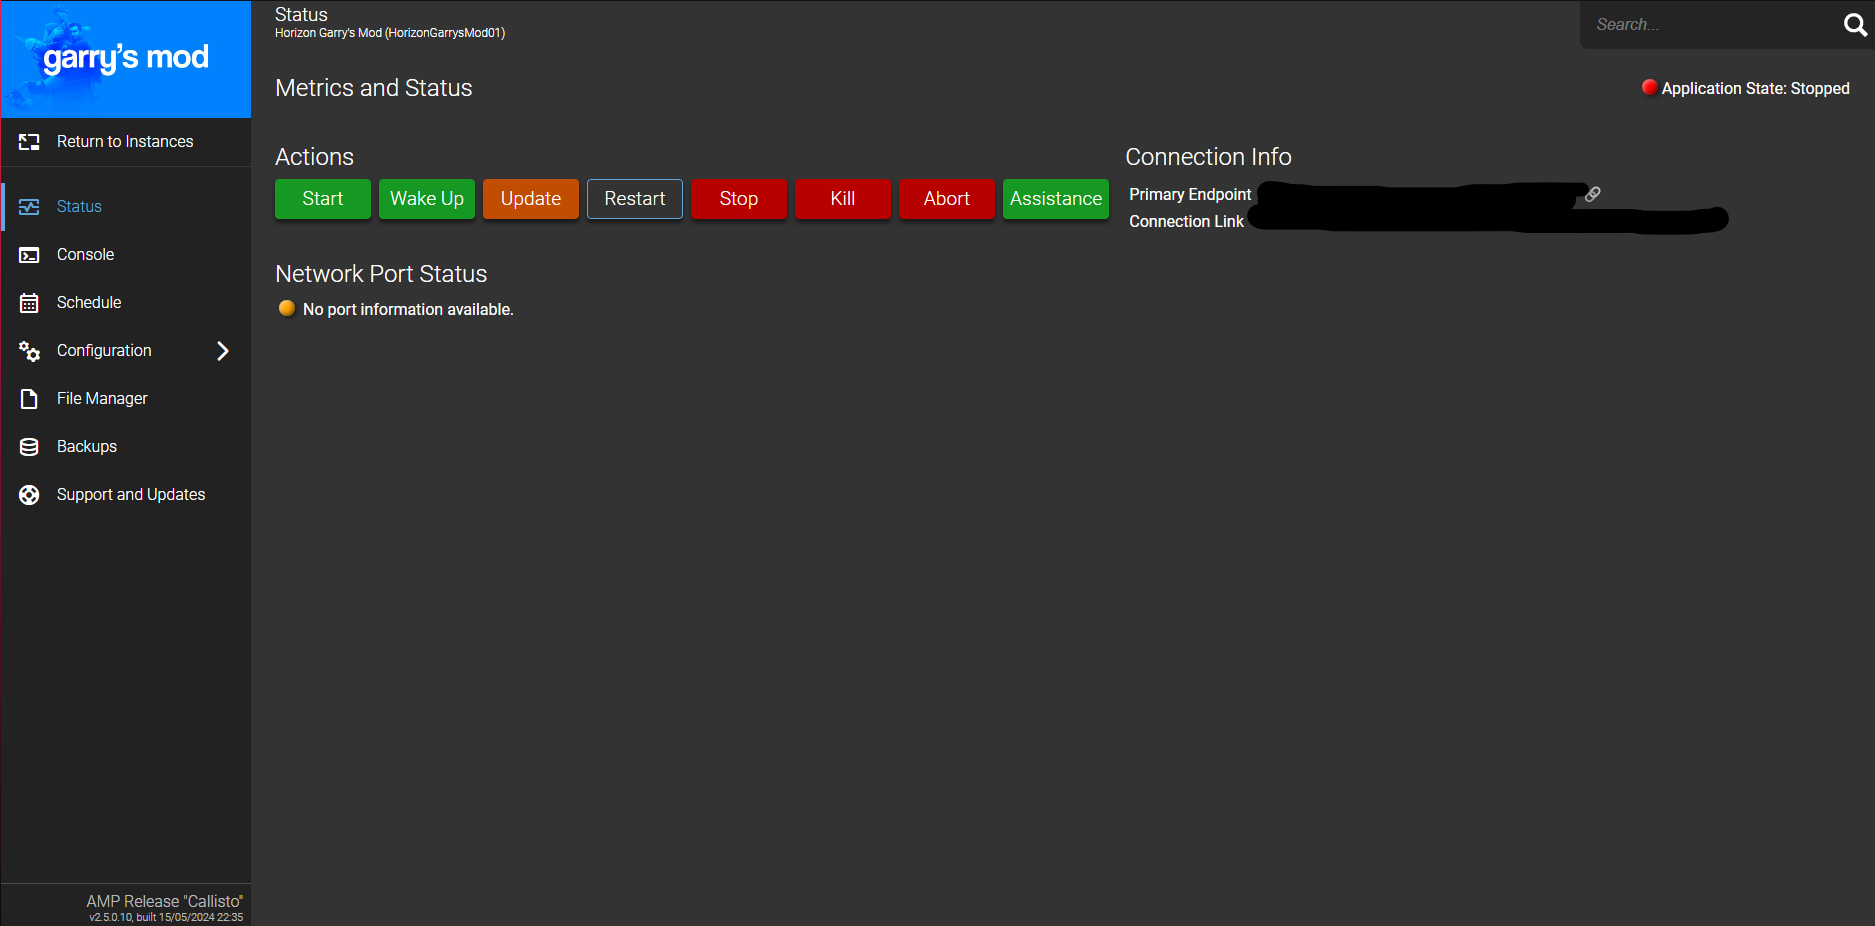Select the Status menu item
This screenshot has height=926, width=1875.
click(126, 207)
